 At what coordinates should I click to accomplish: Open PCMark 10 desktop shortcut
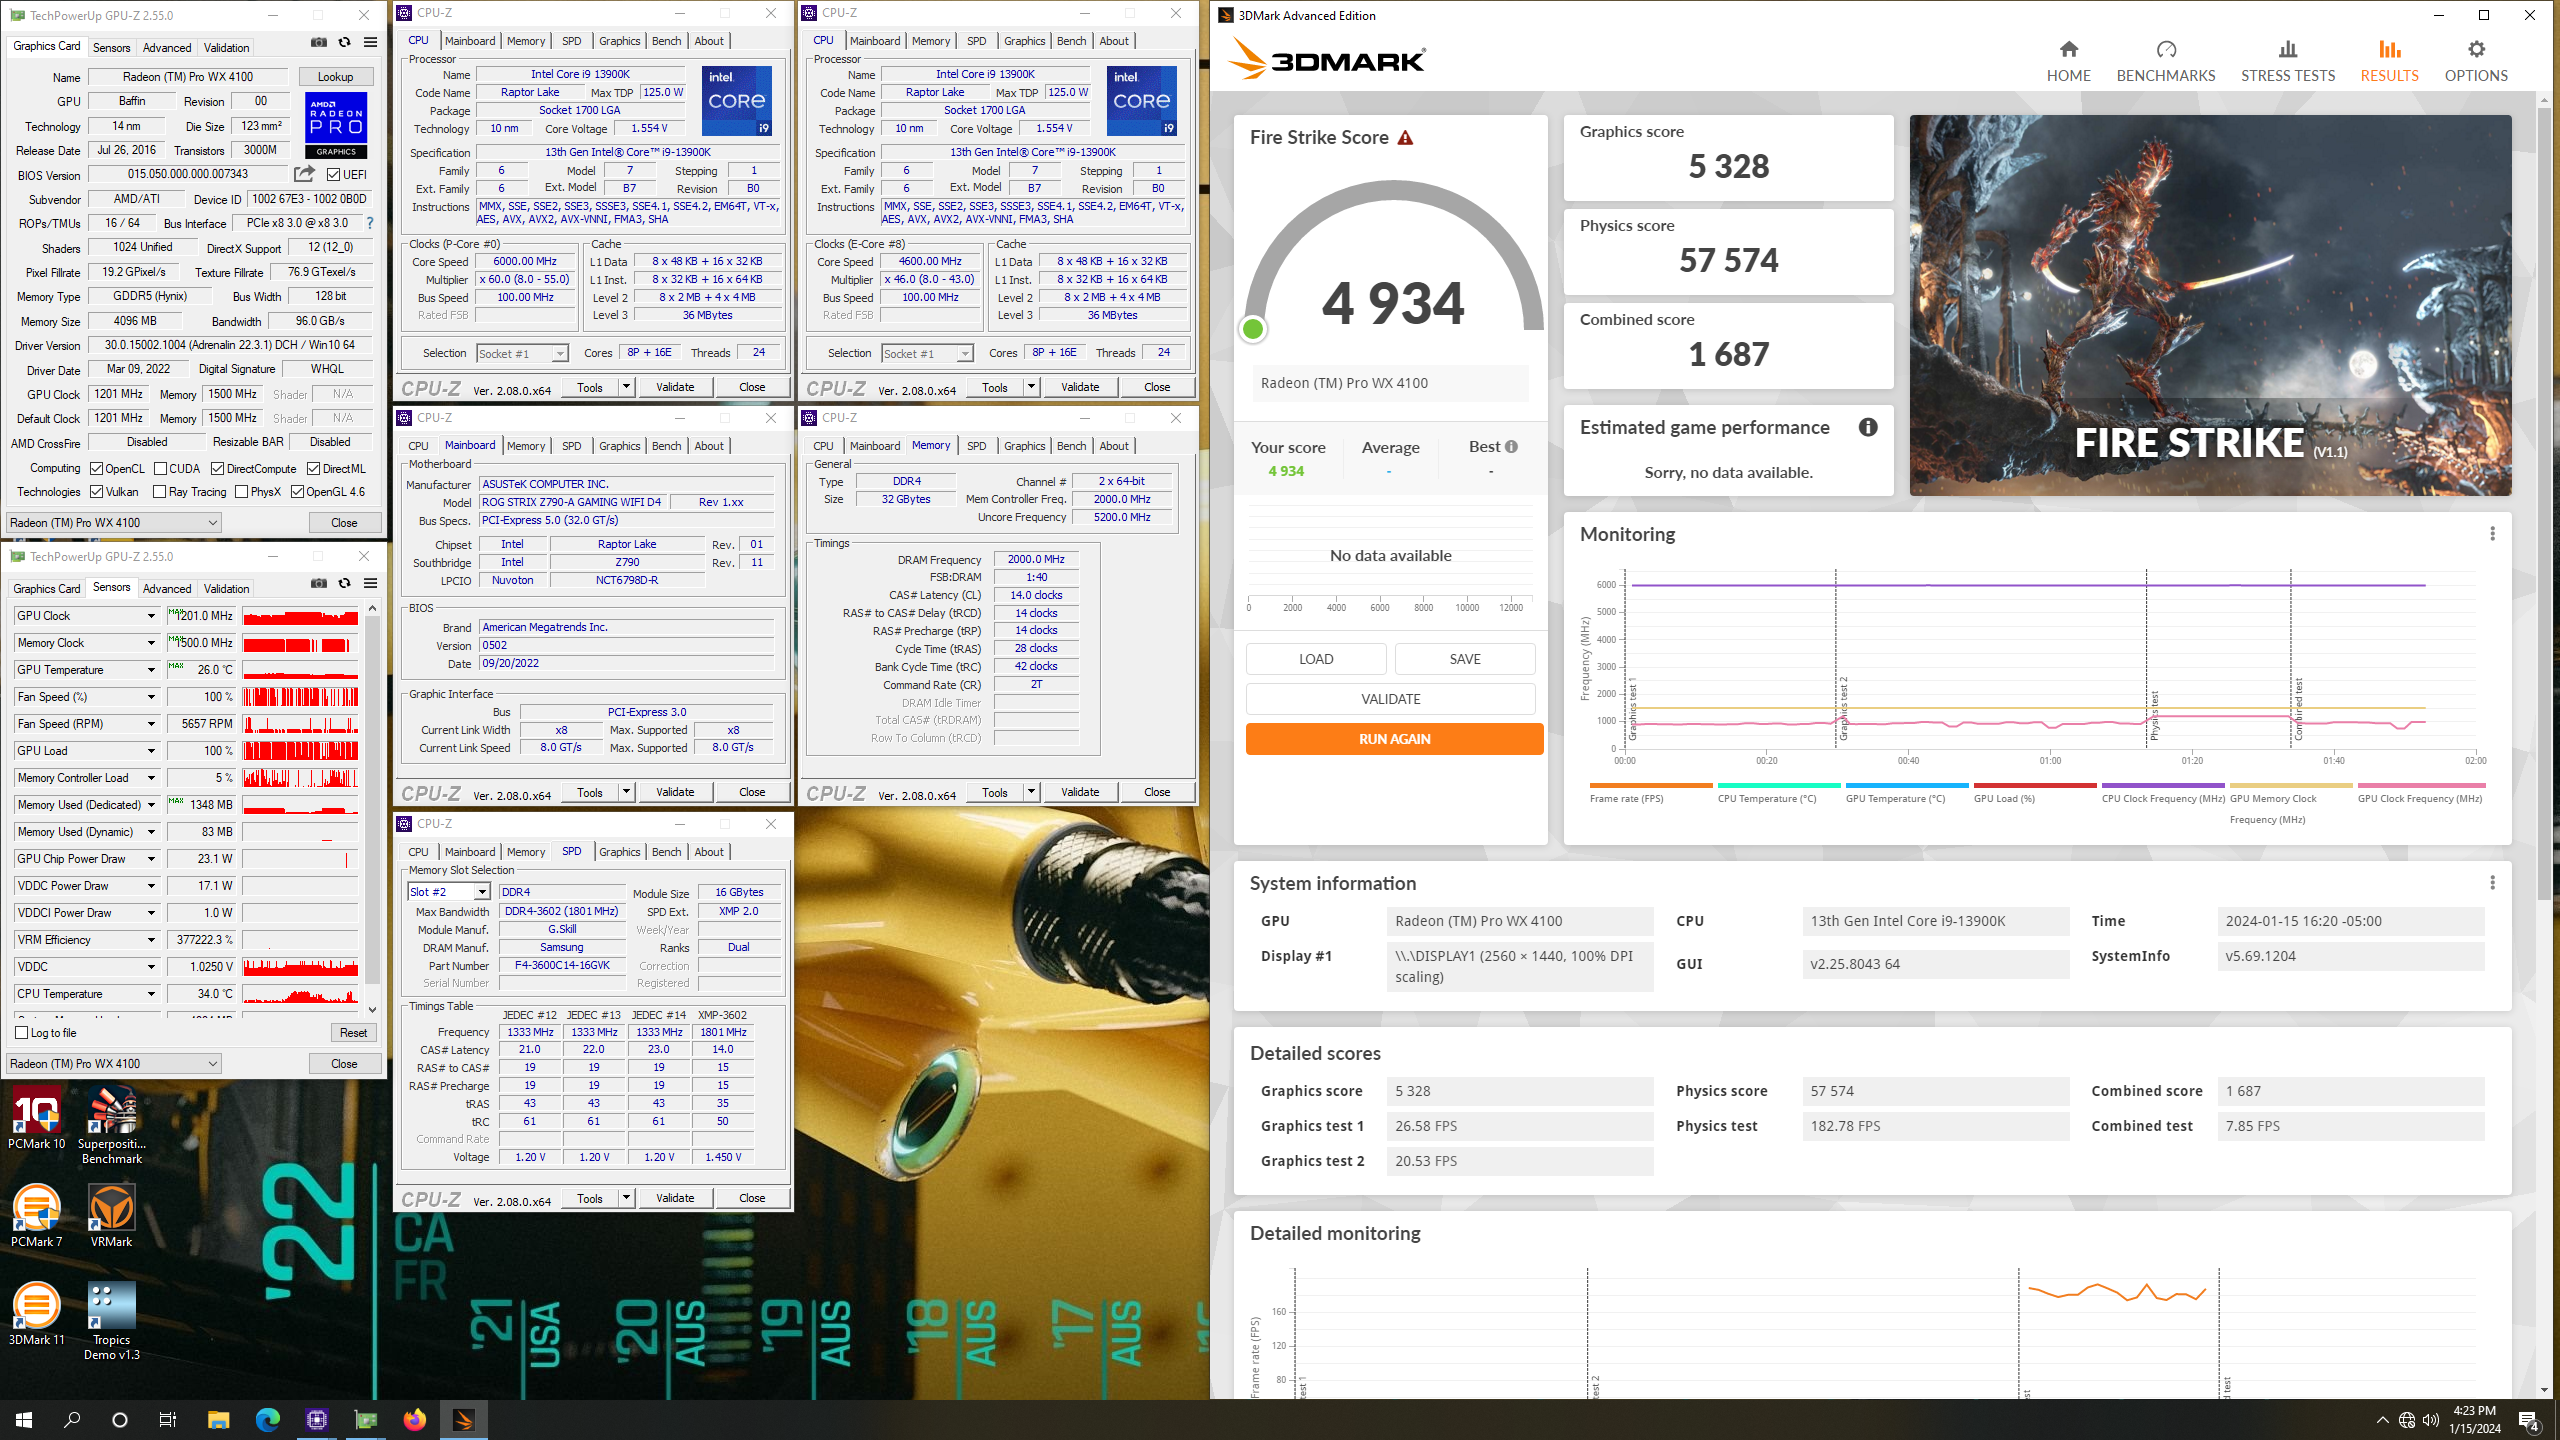pos(37,1118)
